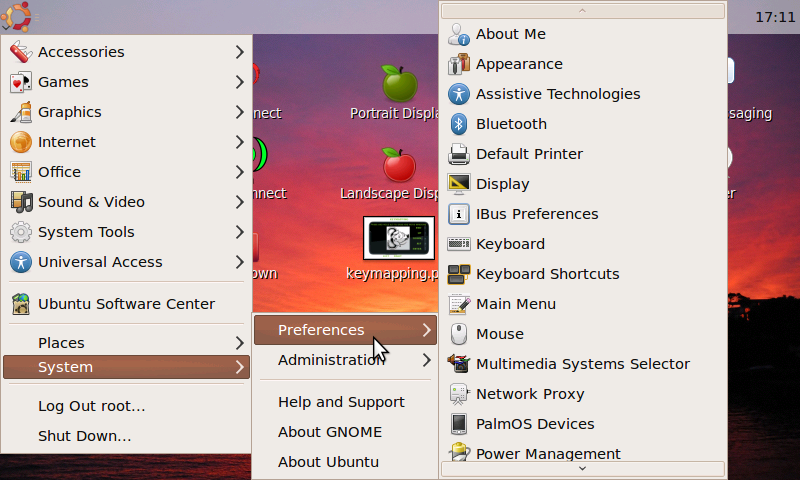Click the Ubuntu Software Center bag icon

pos(21,304)
